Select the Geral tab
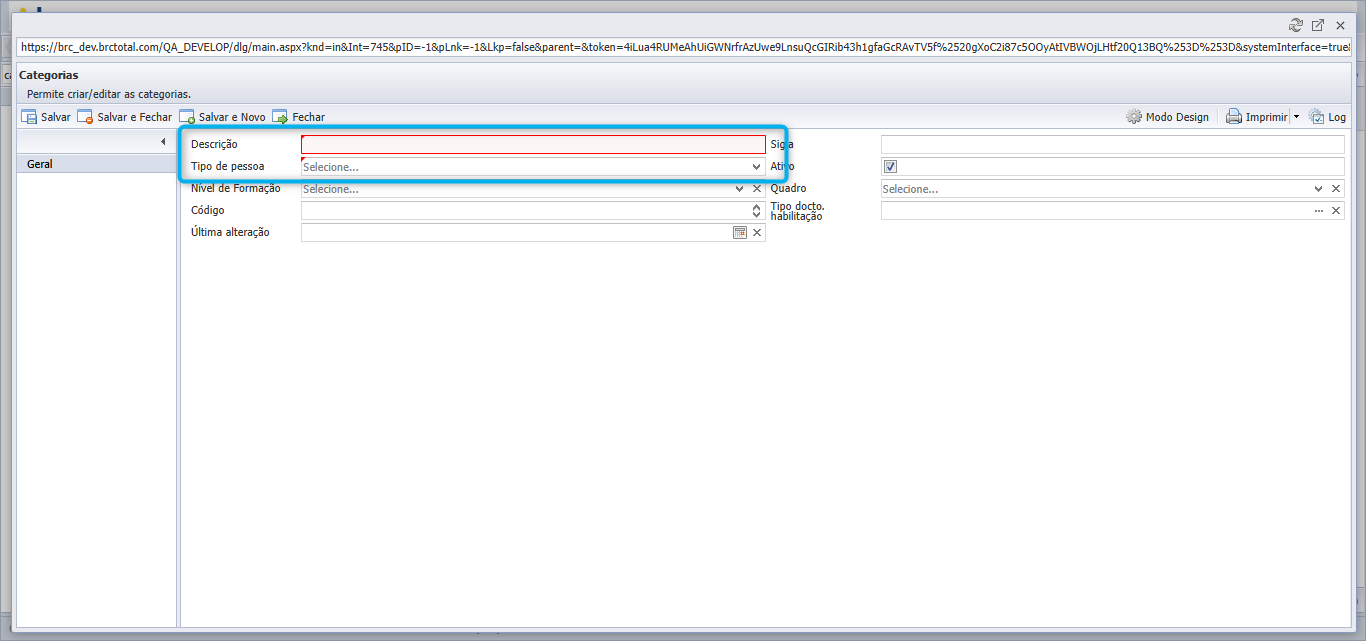The width and height of the screenshot is (1366, 641). tap(97, 164)
